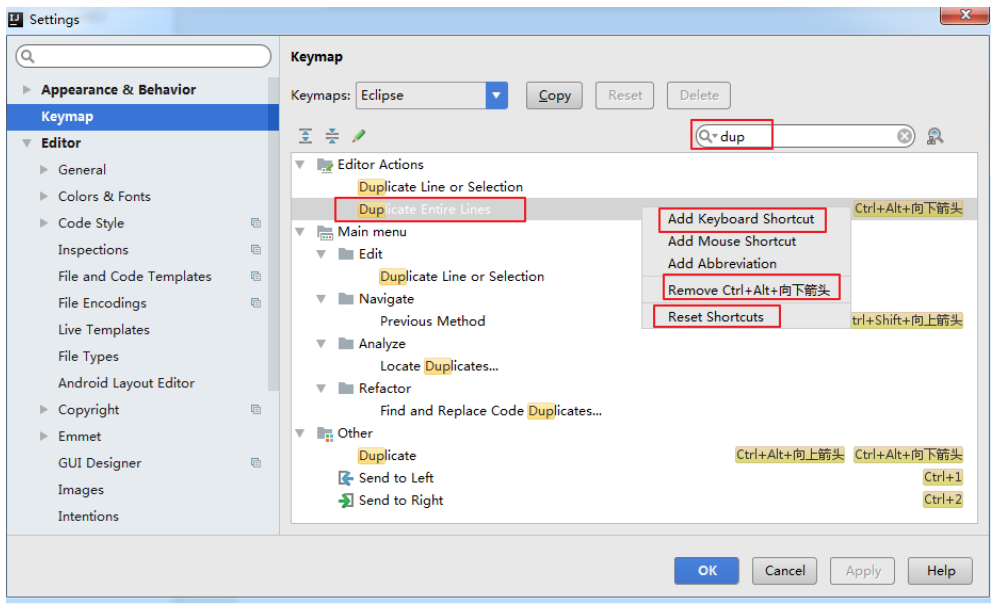The width and height of the screenshot is (995, 605).
Task: Click the Send to Right arrow icon
Action: point(345,500)
